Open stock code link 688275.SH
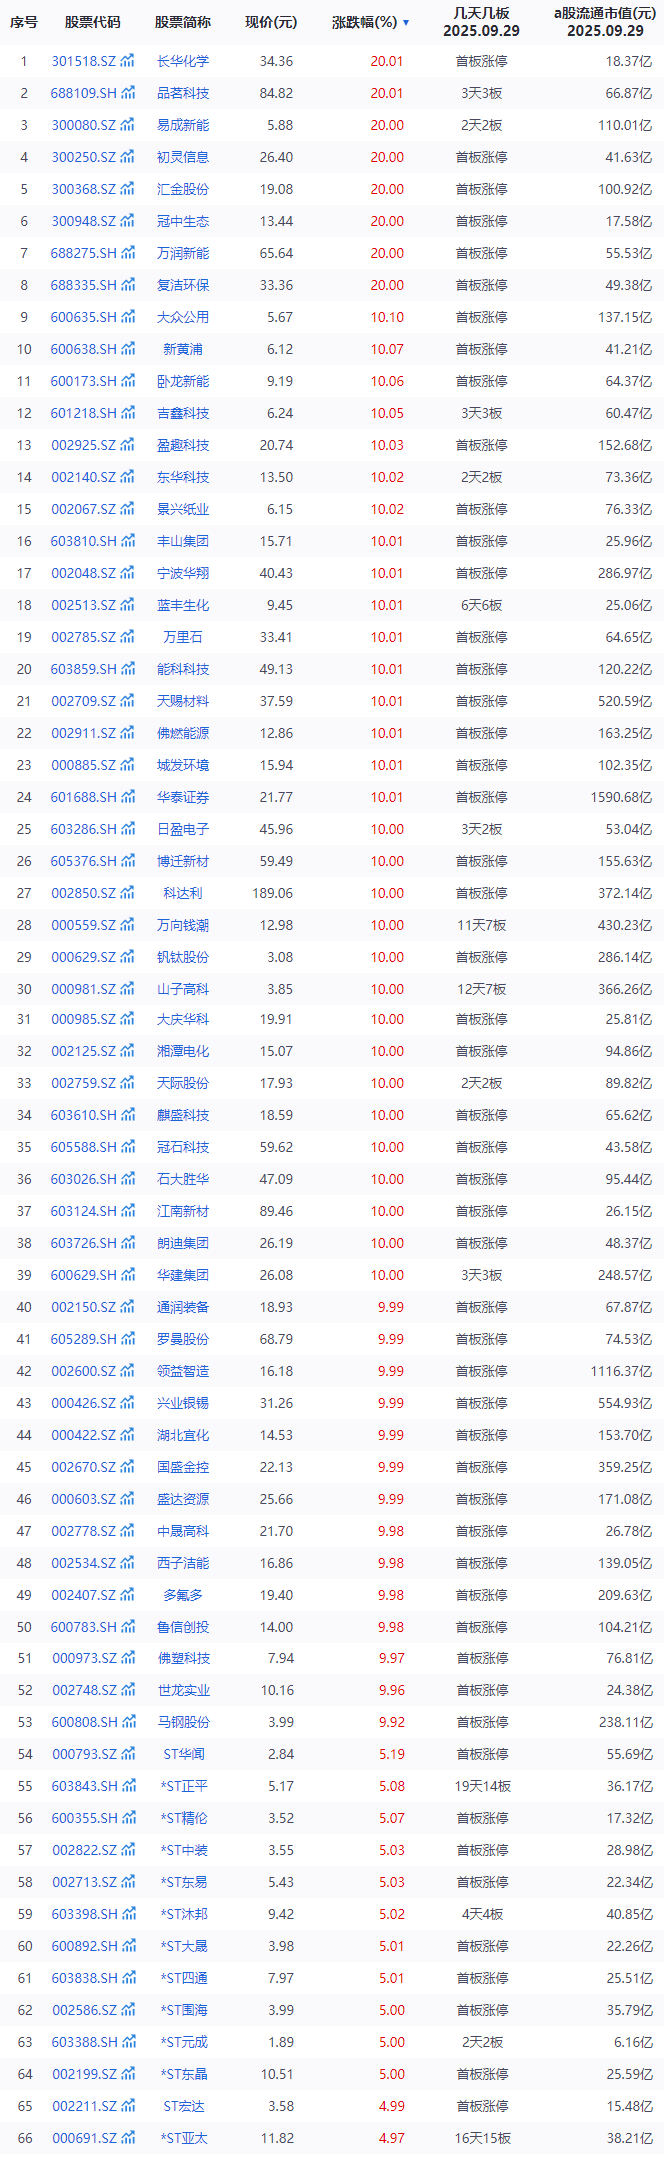This screenshot has width=664, height=2157. 84,253
